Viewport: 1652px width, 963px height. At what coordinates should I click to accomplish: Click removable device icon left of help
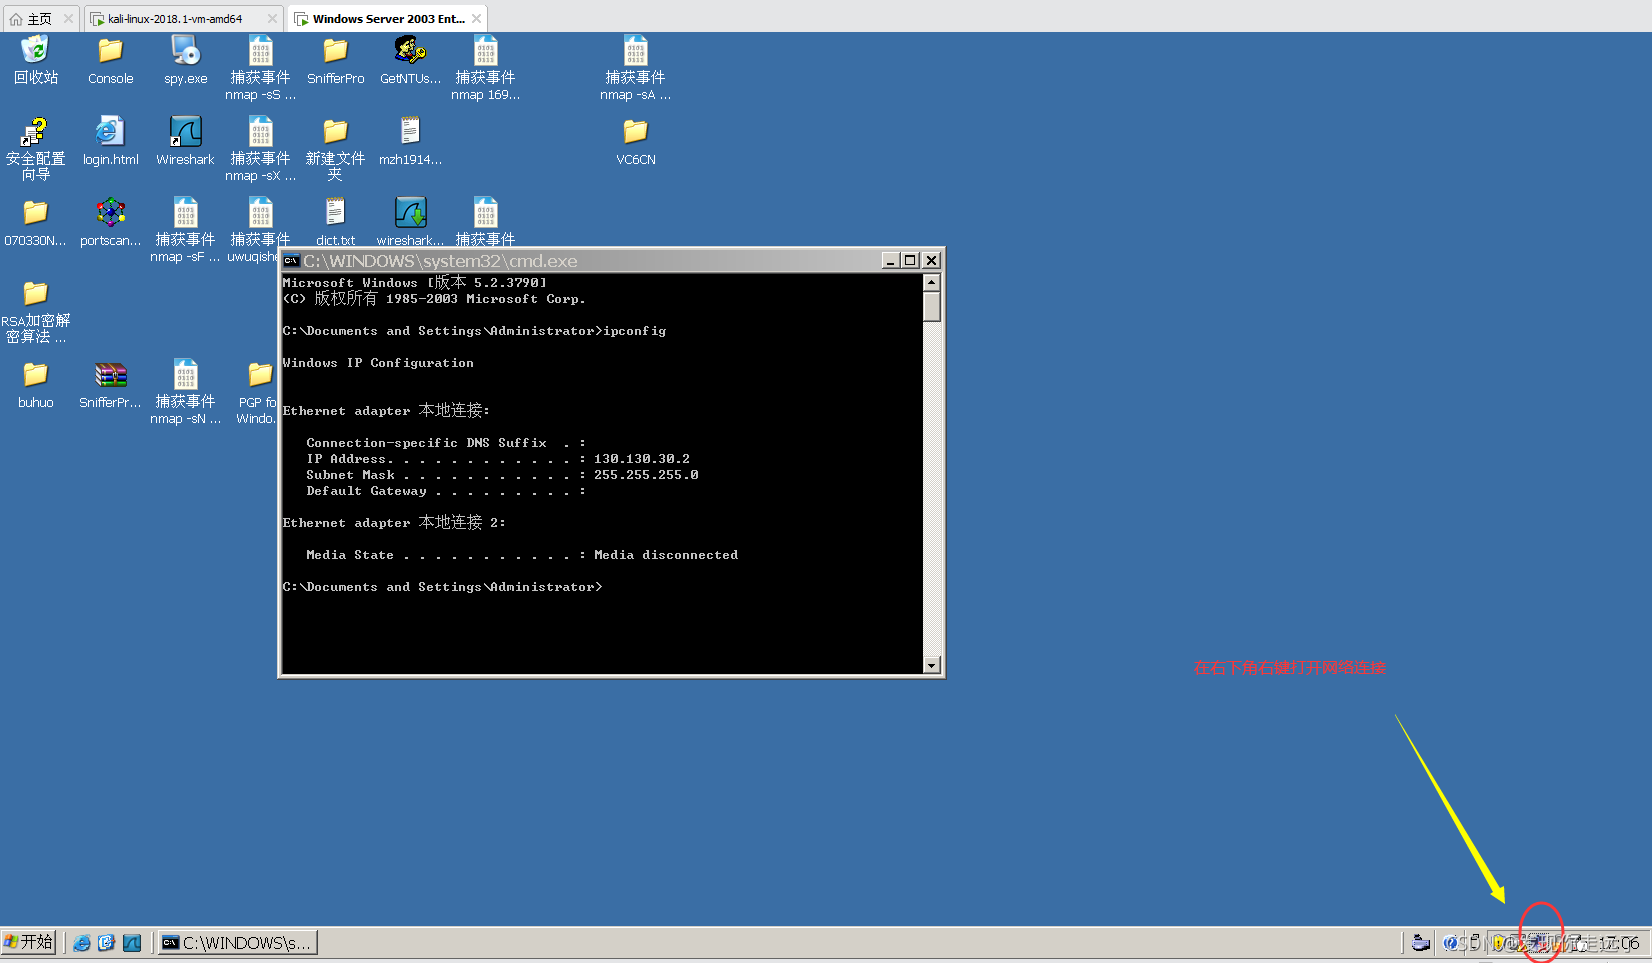pos(1421,943)
